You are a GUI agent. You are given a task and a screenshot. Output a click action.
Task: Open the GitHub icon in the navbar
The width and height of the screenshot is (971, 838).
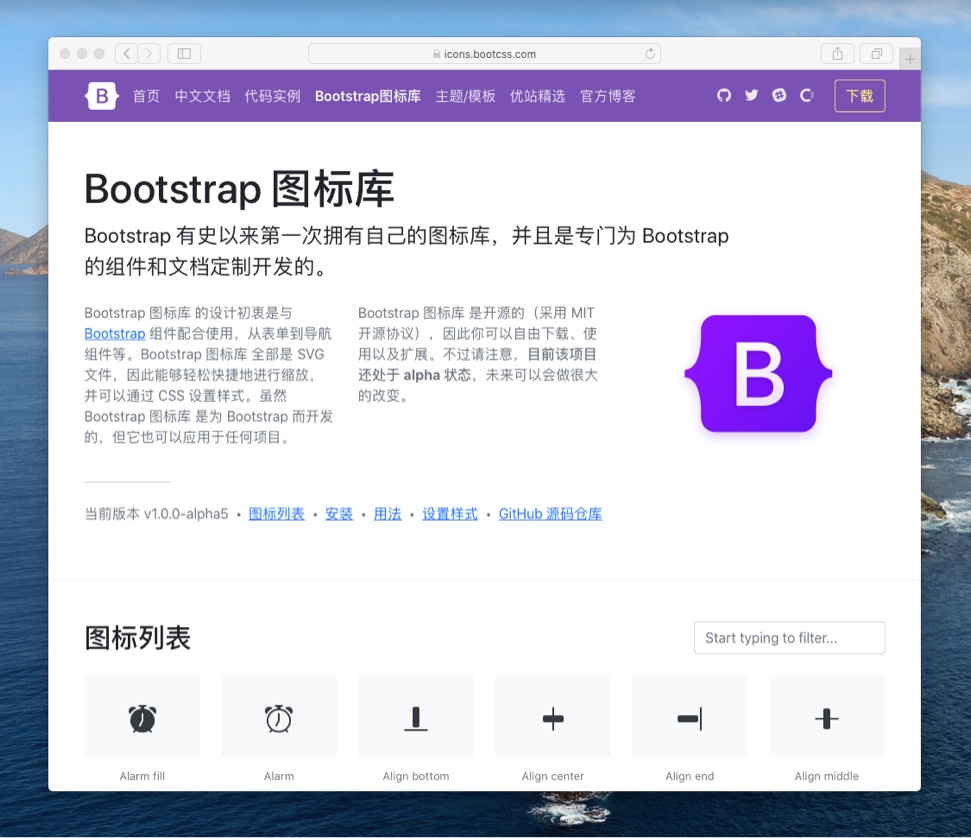point(724,95)
